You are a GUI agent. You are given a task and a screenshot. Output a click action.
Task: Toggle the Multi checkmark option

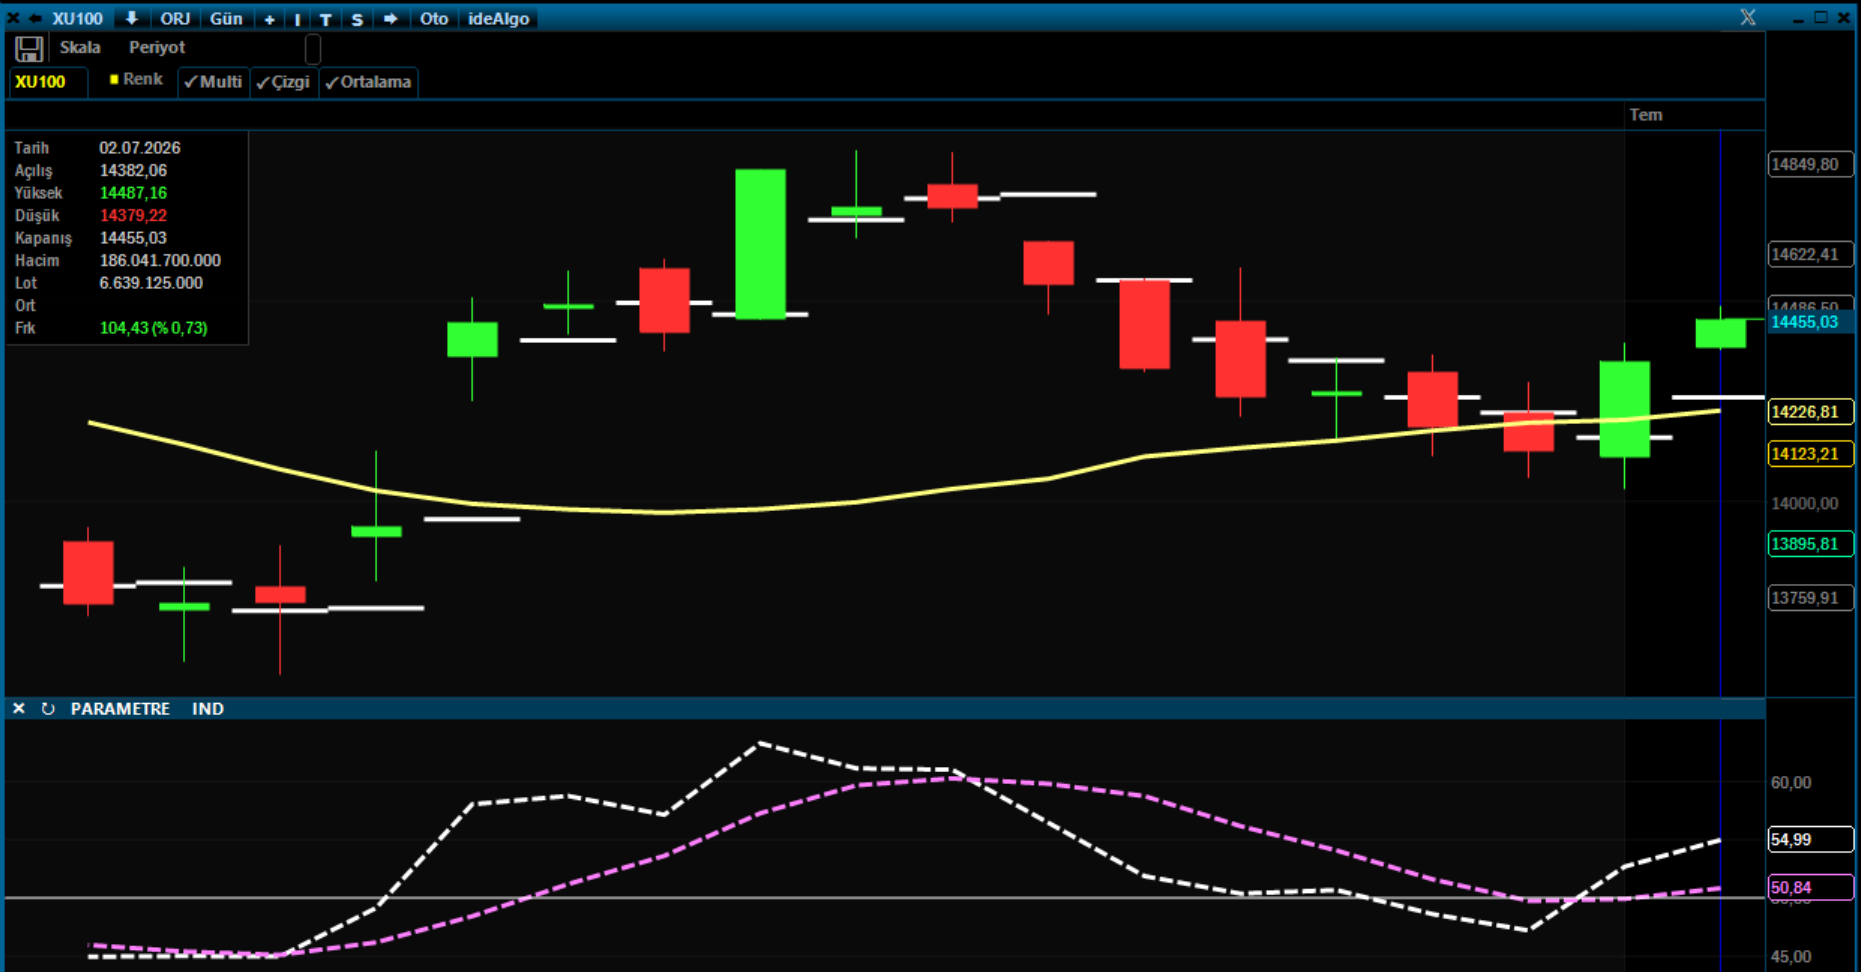tap(213, 82)
